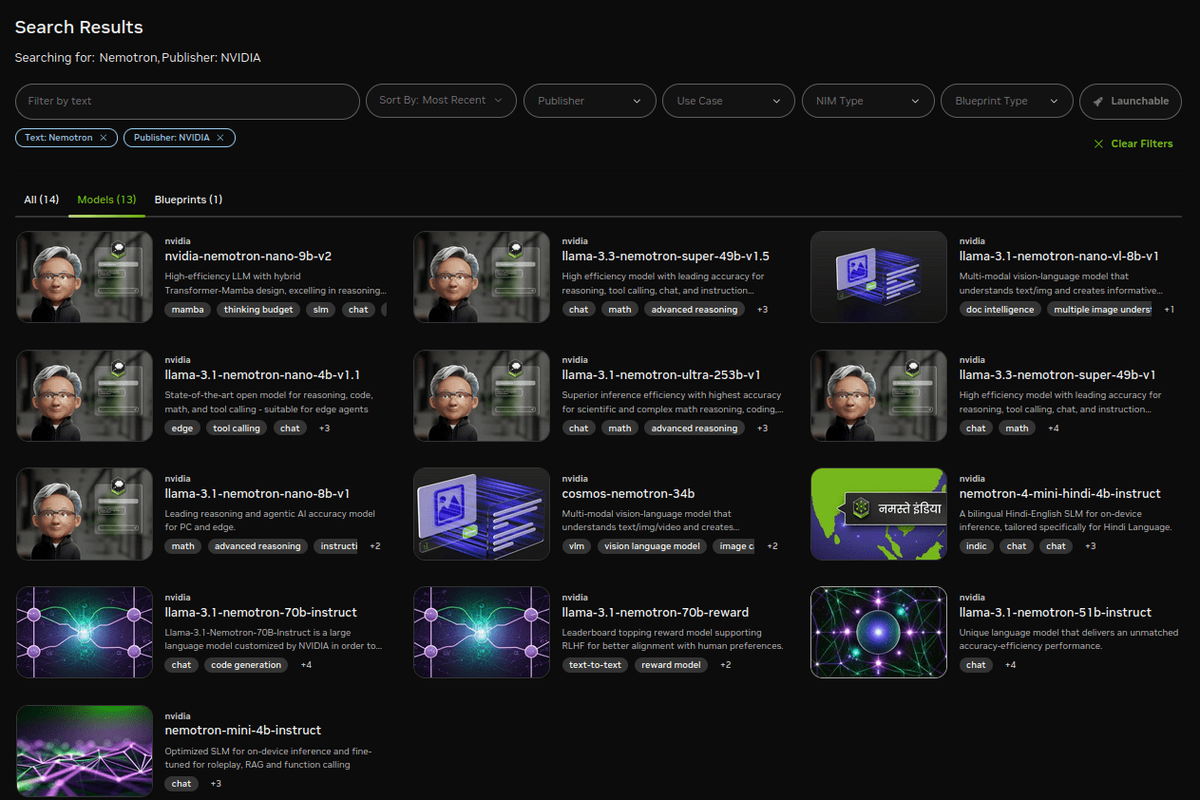This screenshot has width=1200, height=800.
Task: Open llama-3.1-nemotron-nano-vl-8b-v1 thumbnail
Action: click(x=879, y=277)
